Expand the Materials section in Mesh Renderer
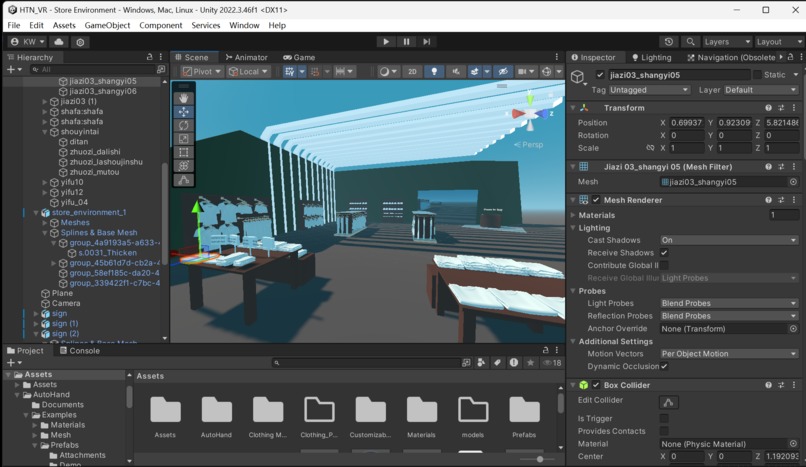 click(x=573, y=215)
